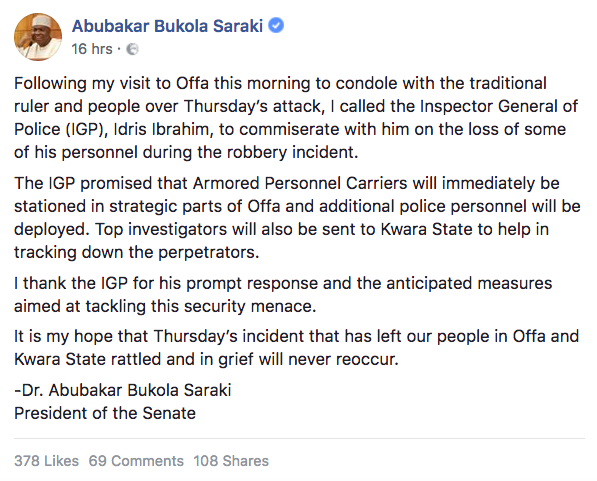Click the phrase robbery incident
The width and height of the screenshot is (597, 481).
click(x=292, y=152)
